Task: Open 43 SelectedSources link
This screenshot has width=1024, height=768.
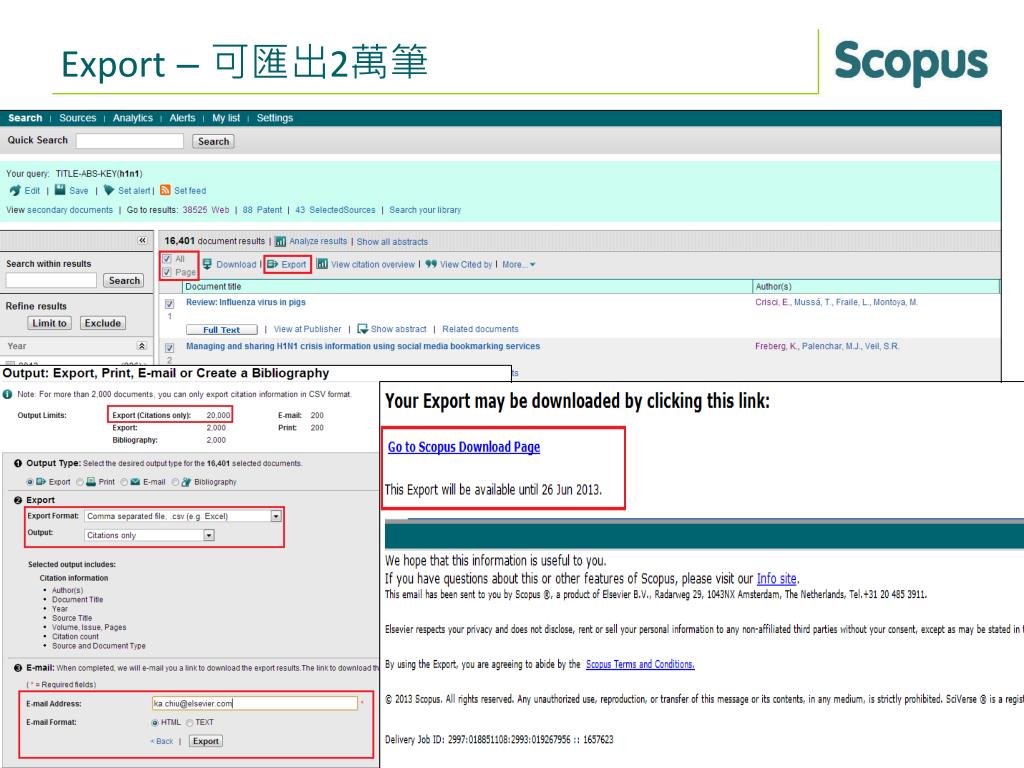Action: click(x=335, y=210)
